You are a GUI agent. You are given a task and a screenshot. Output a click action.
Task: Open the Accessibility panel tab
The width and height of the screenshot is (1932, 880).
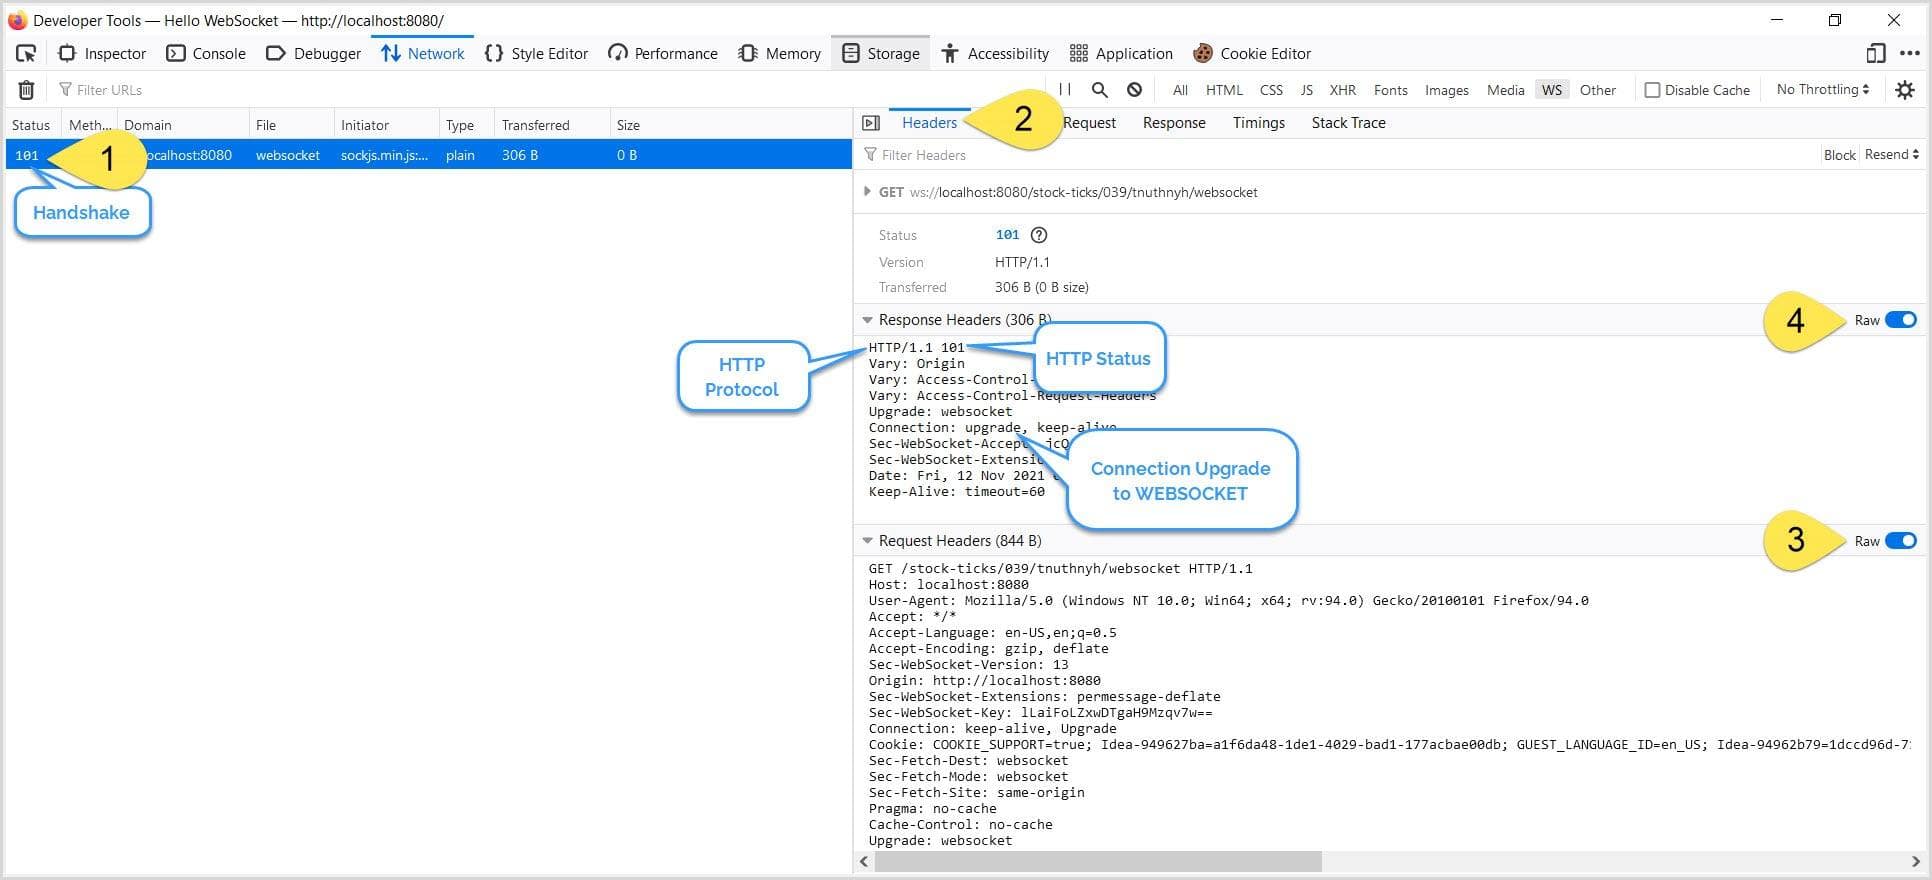tap(995, 54)
